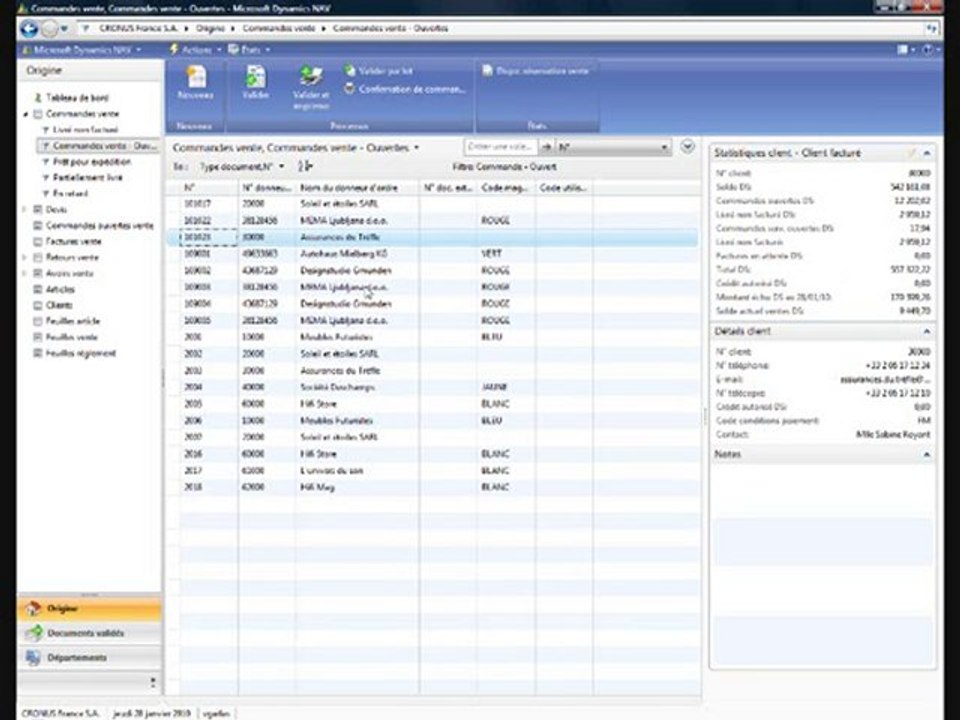Viewport: 960px width, 720px height.
Task: Click navigation pane configure chevron
Action: pyautogui.click(x=153, y=681)
